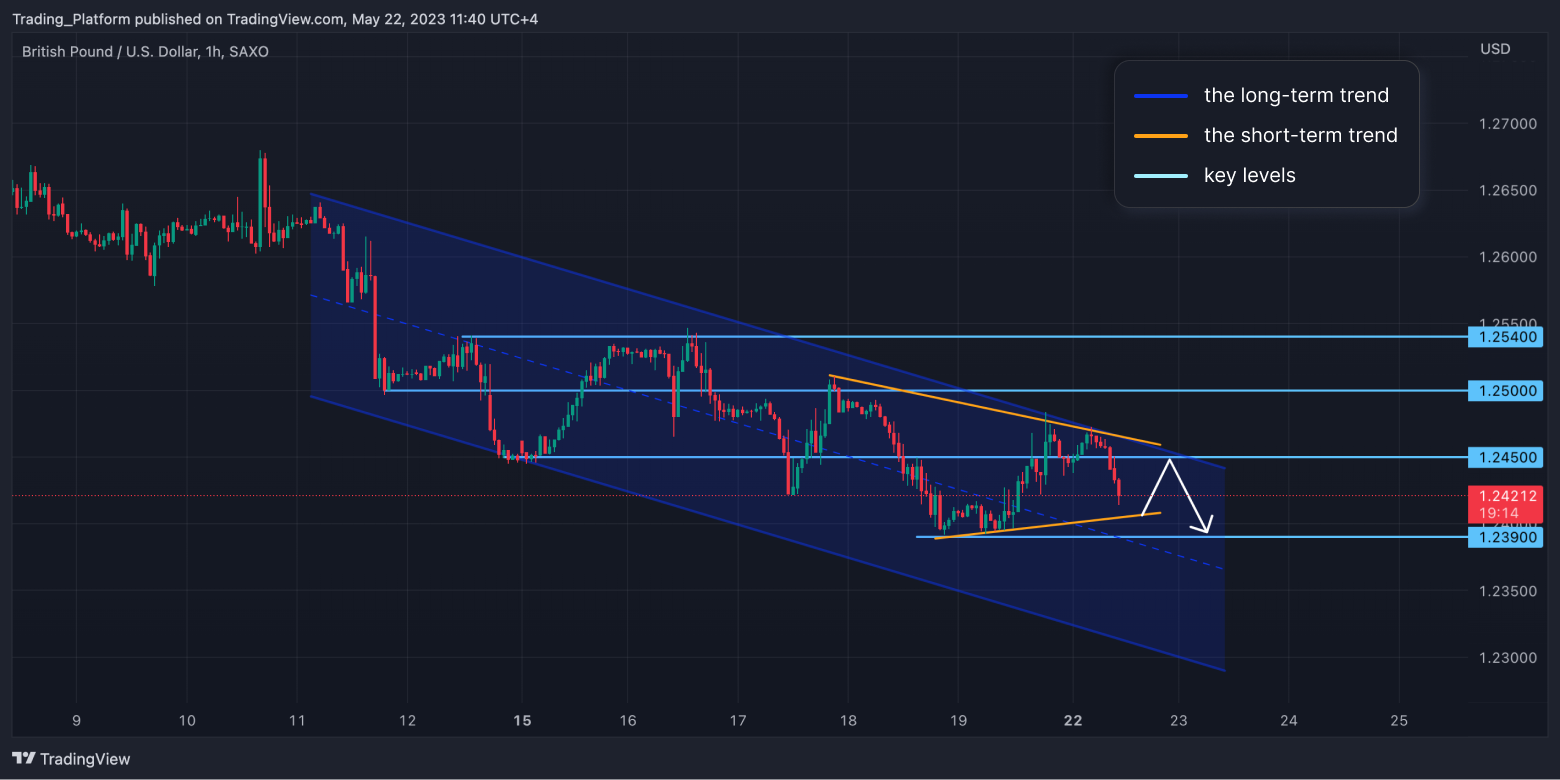Select the 1.24500 key level price tag
Screen dimensions: 1560x780
point(1505,457)
